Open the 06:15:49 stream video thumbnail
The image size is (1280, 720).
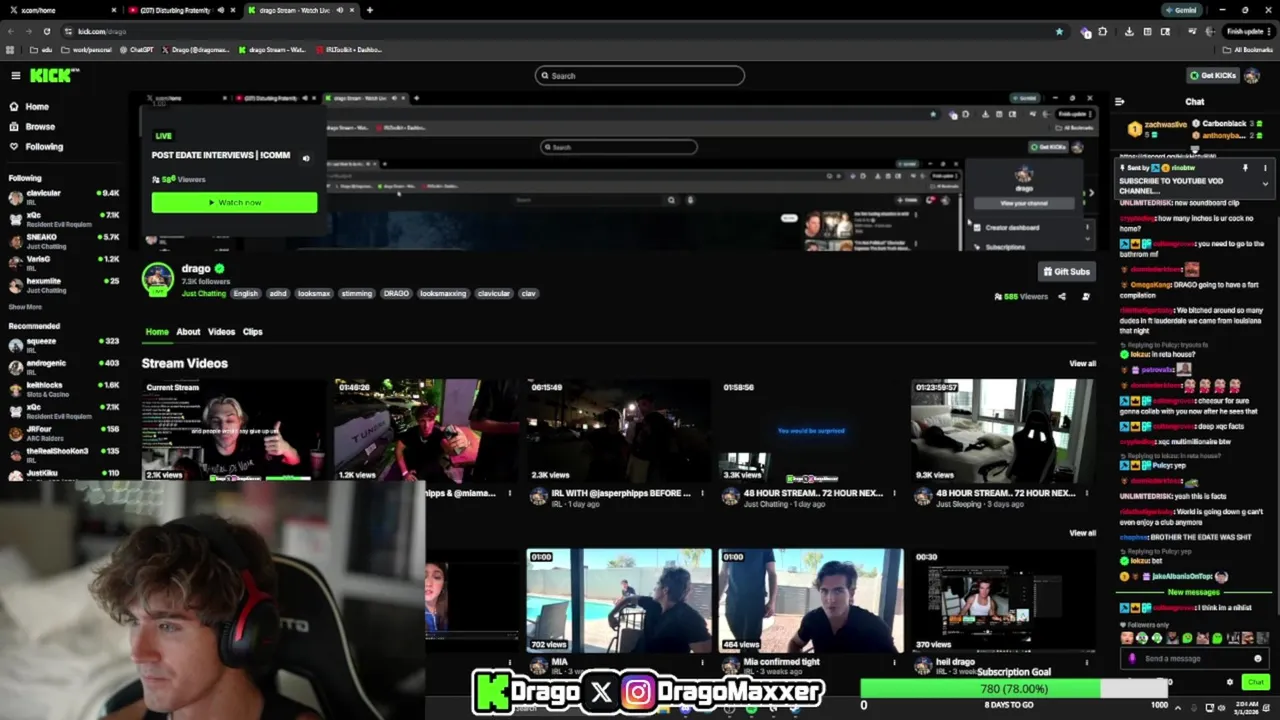click(617, 430)
